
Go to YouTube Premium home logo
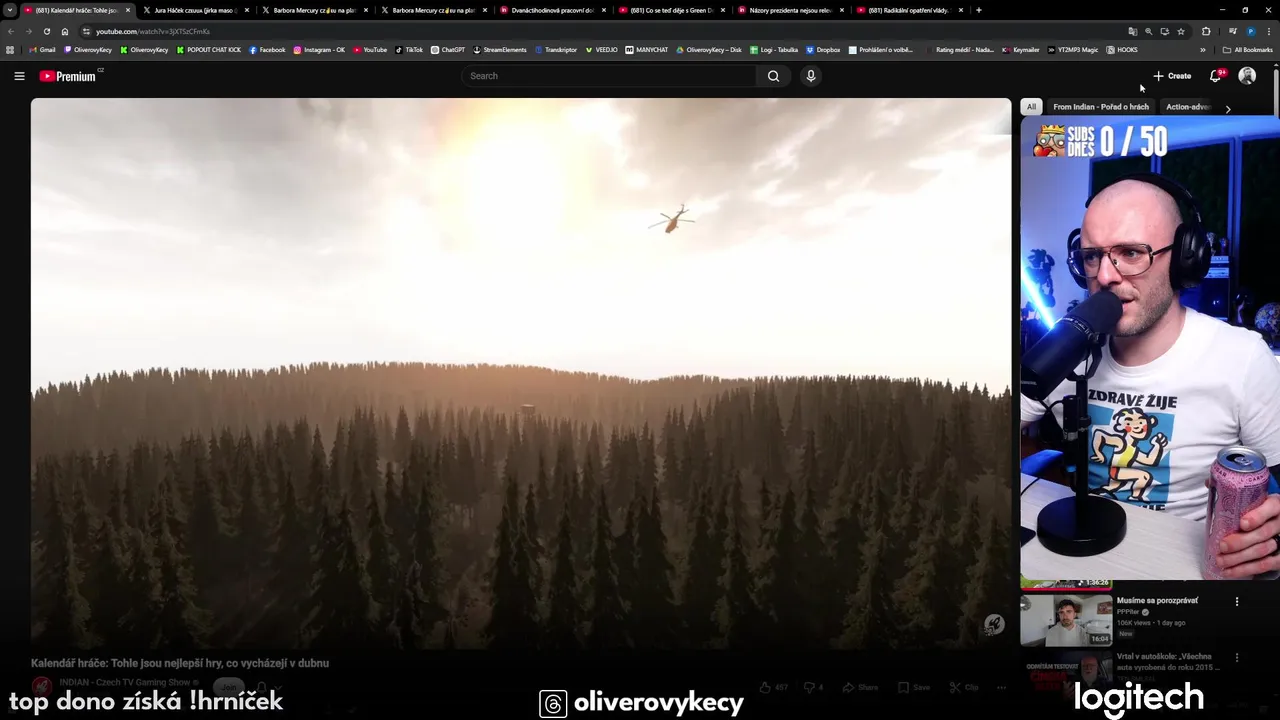point(68,76)
